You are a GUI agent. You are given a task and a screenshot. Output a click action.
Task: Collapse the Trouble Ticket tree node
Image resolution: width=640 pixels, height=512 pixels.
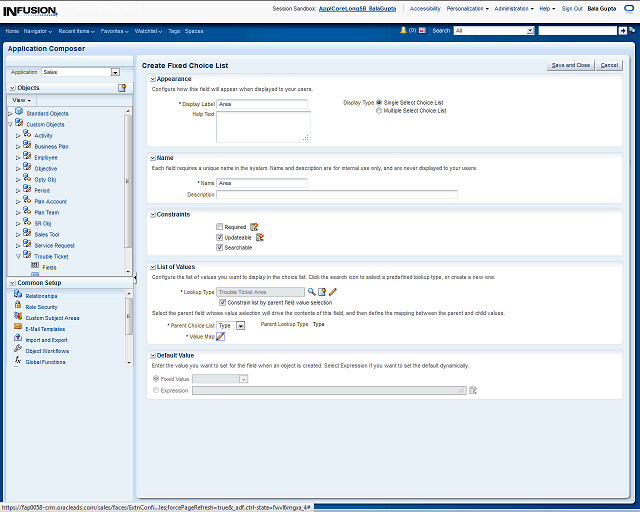pyautogui.click(x=19, y=256)
